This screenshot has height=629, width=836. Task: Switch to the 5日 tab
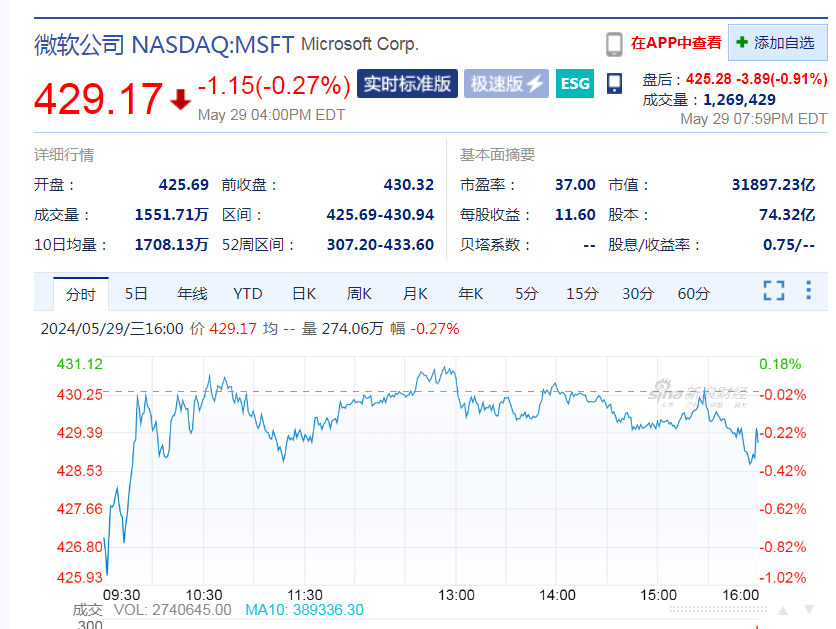(x=136, y=294)
